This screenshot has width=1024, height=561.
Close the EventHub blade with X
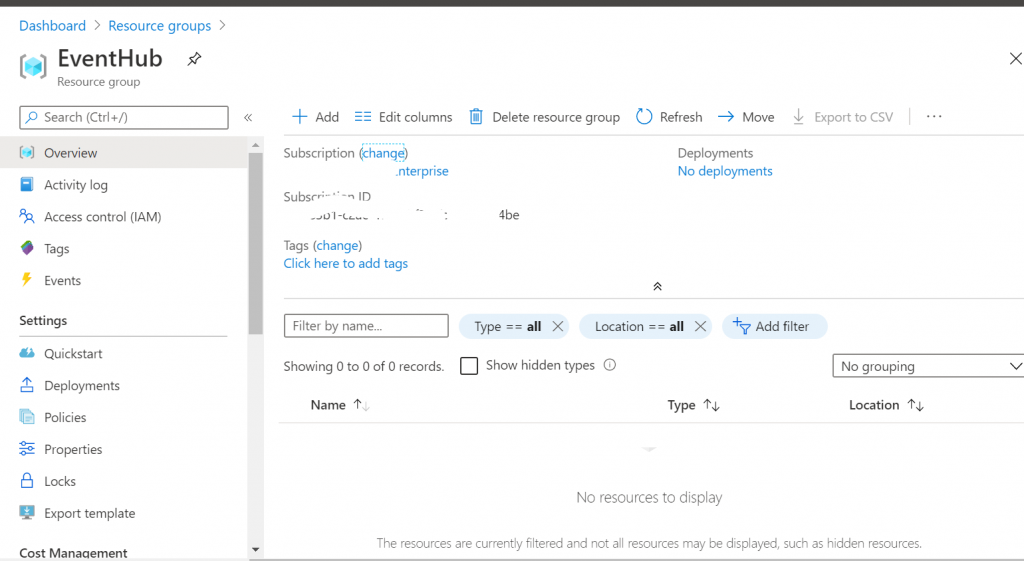pyautogui.click(x=1016, y=59)
